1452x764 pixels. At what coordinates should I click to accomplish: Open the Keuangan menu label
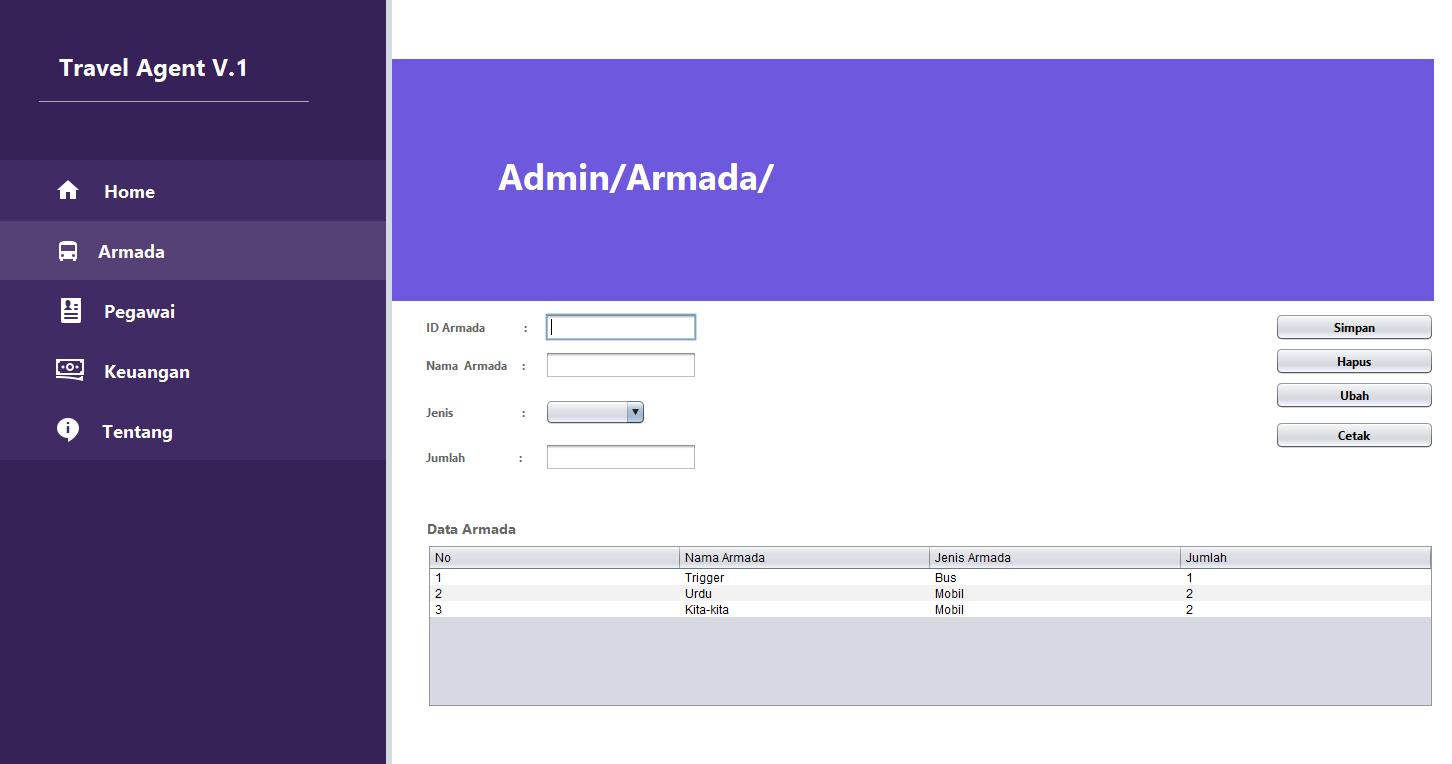[x=147, y=372]
